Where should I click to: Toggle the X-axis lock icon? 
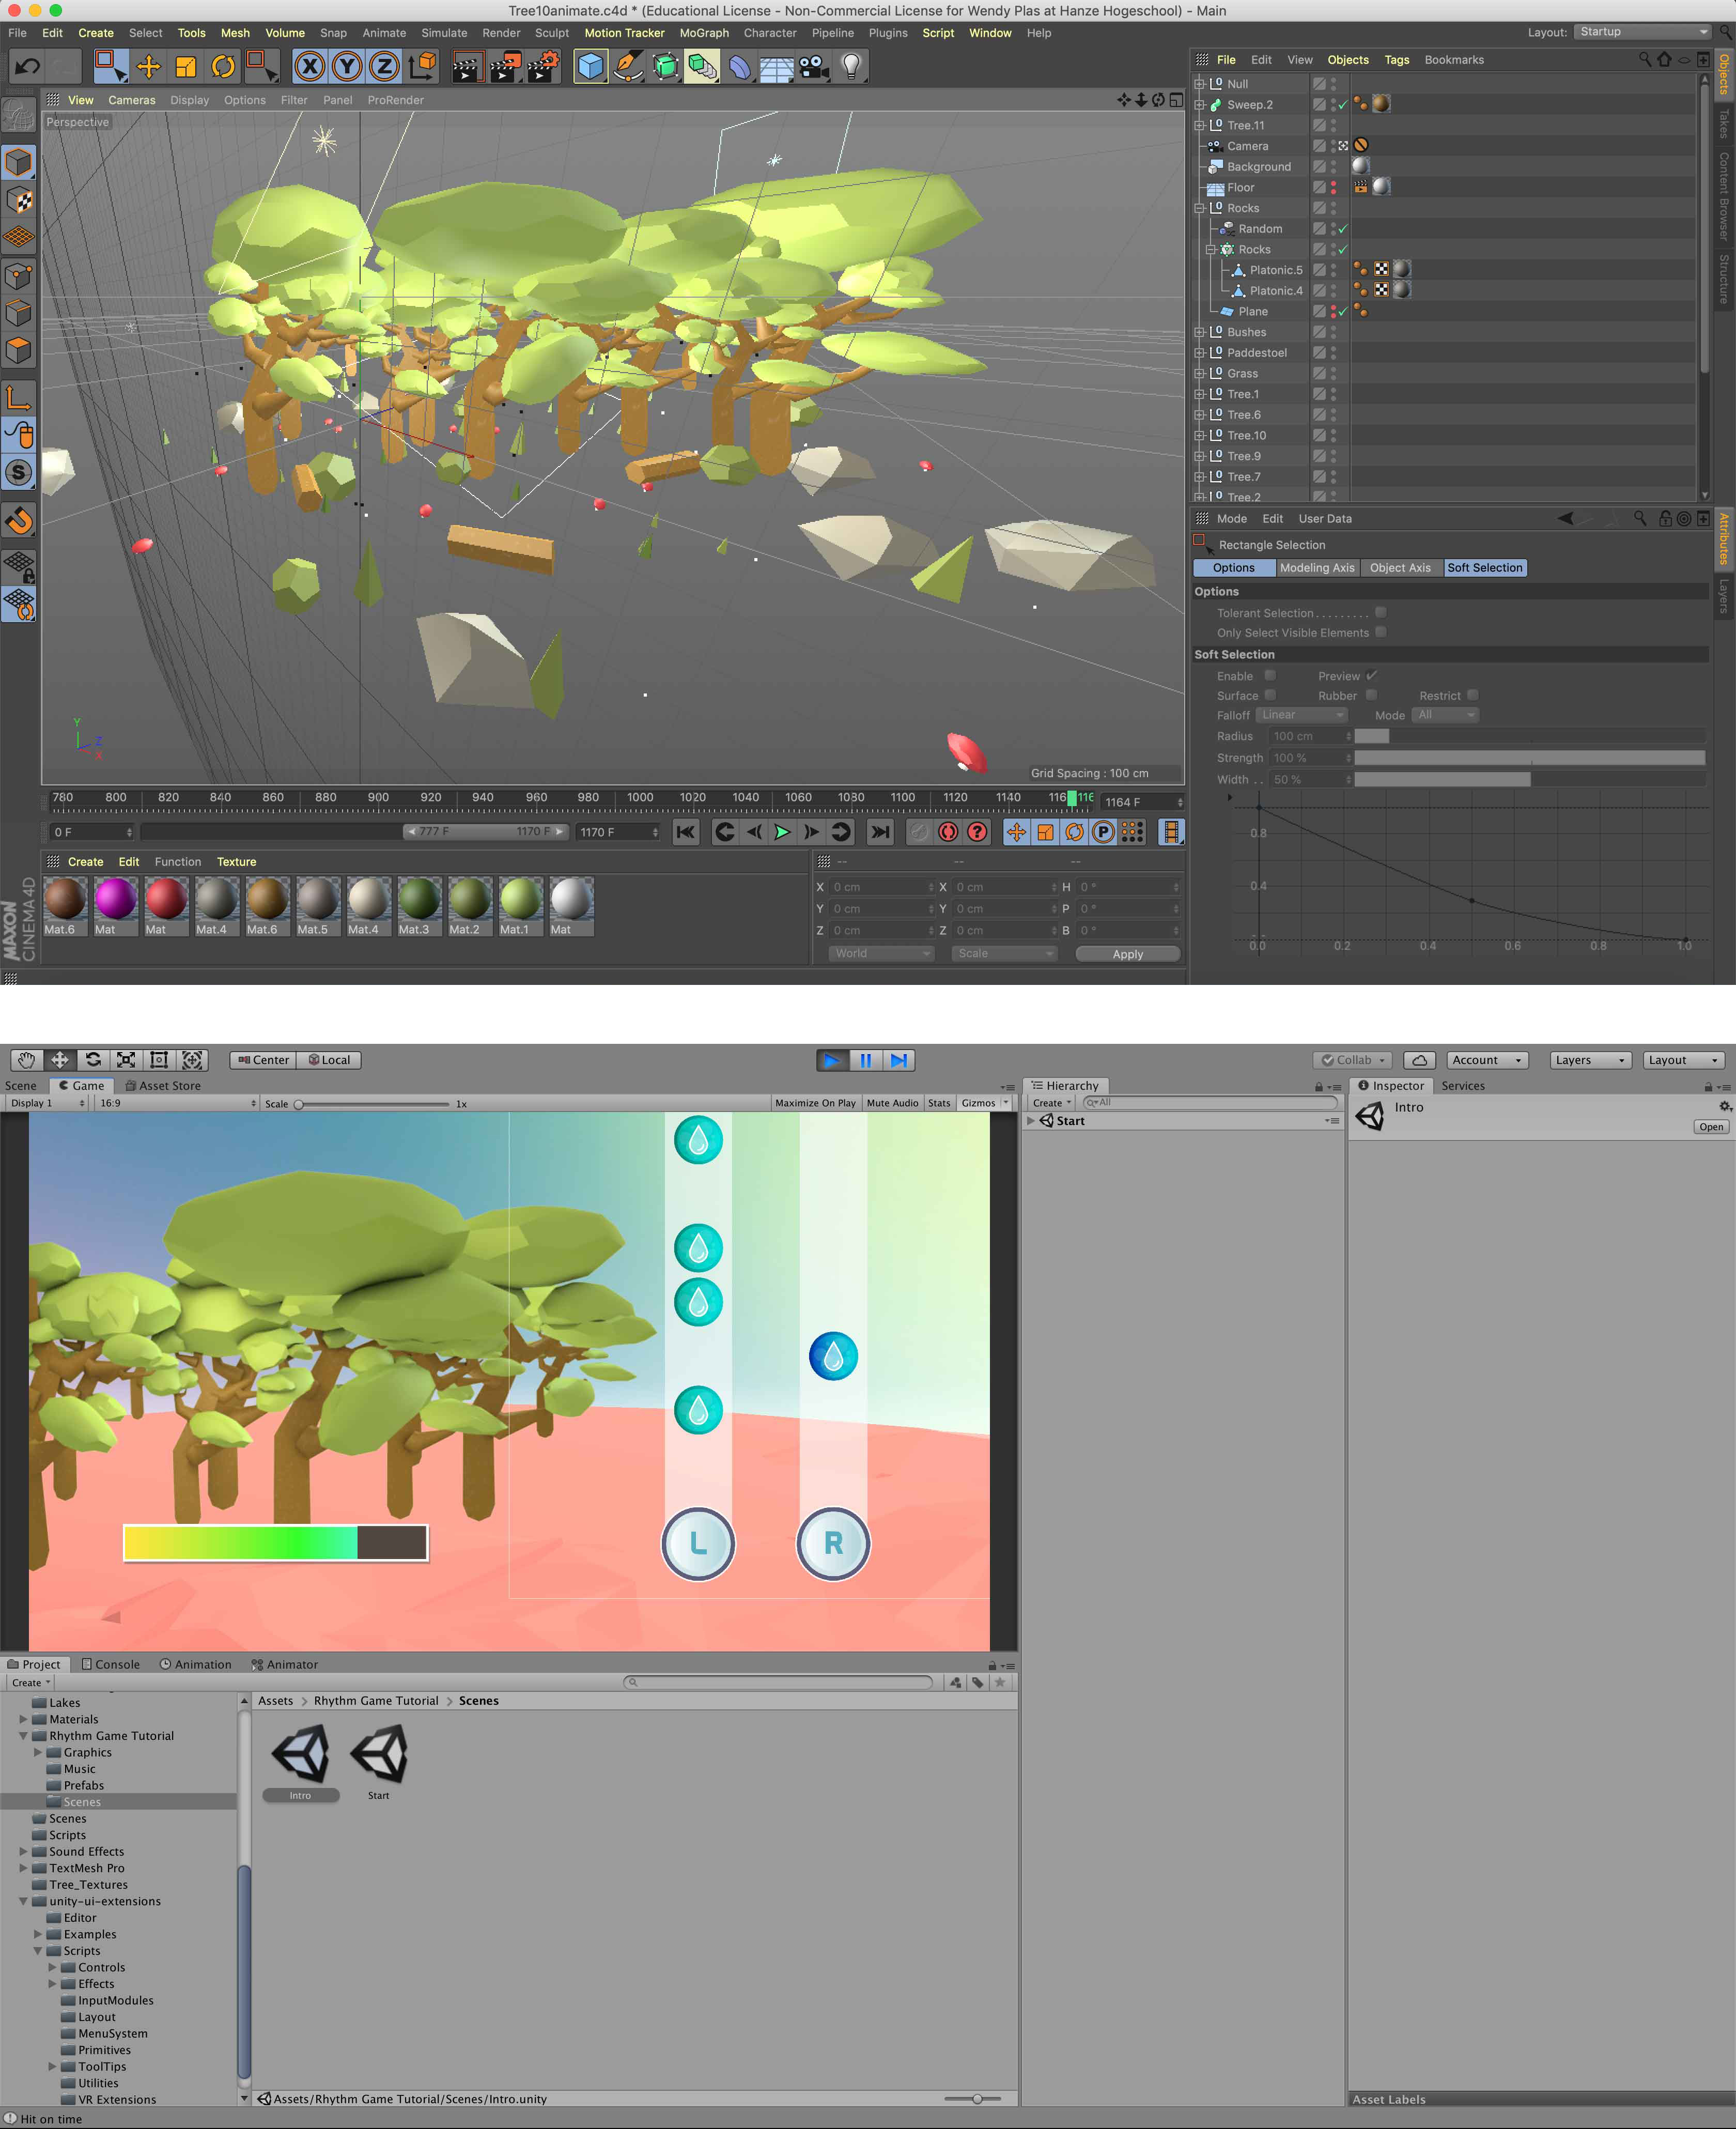pyautogui.click(x=310, y=67)
